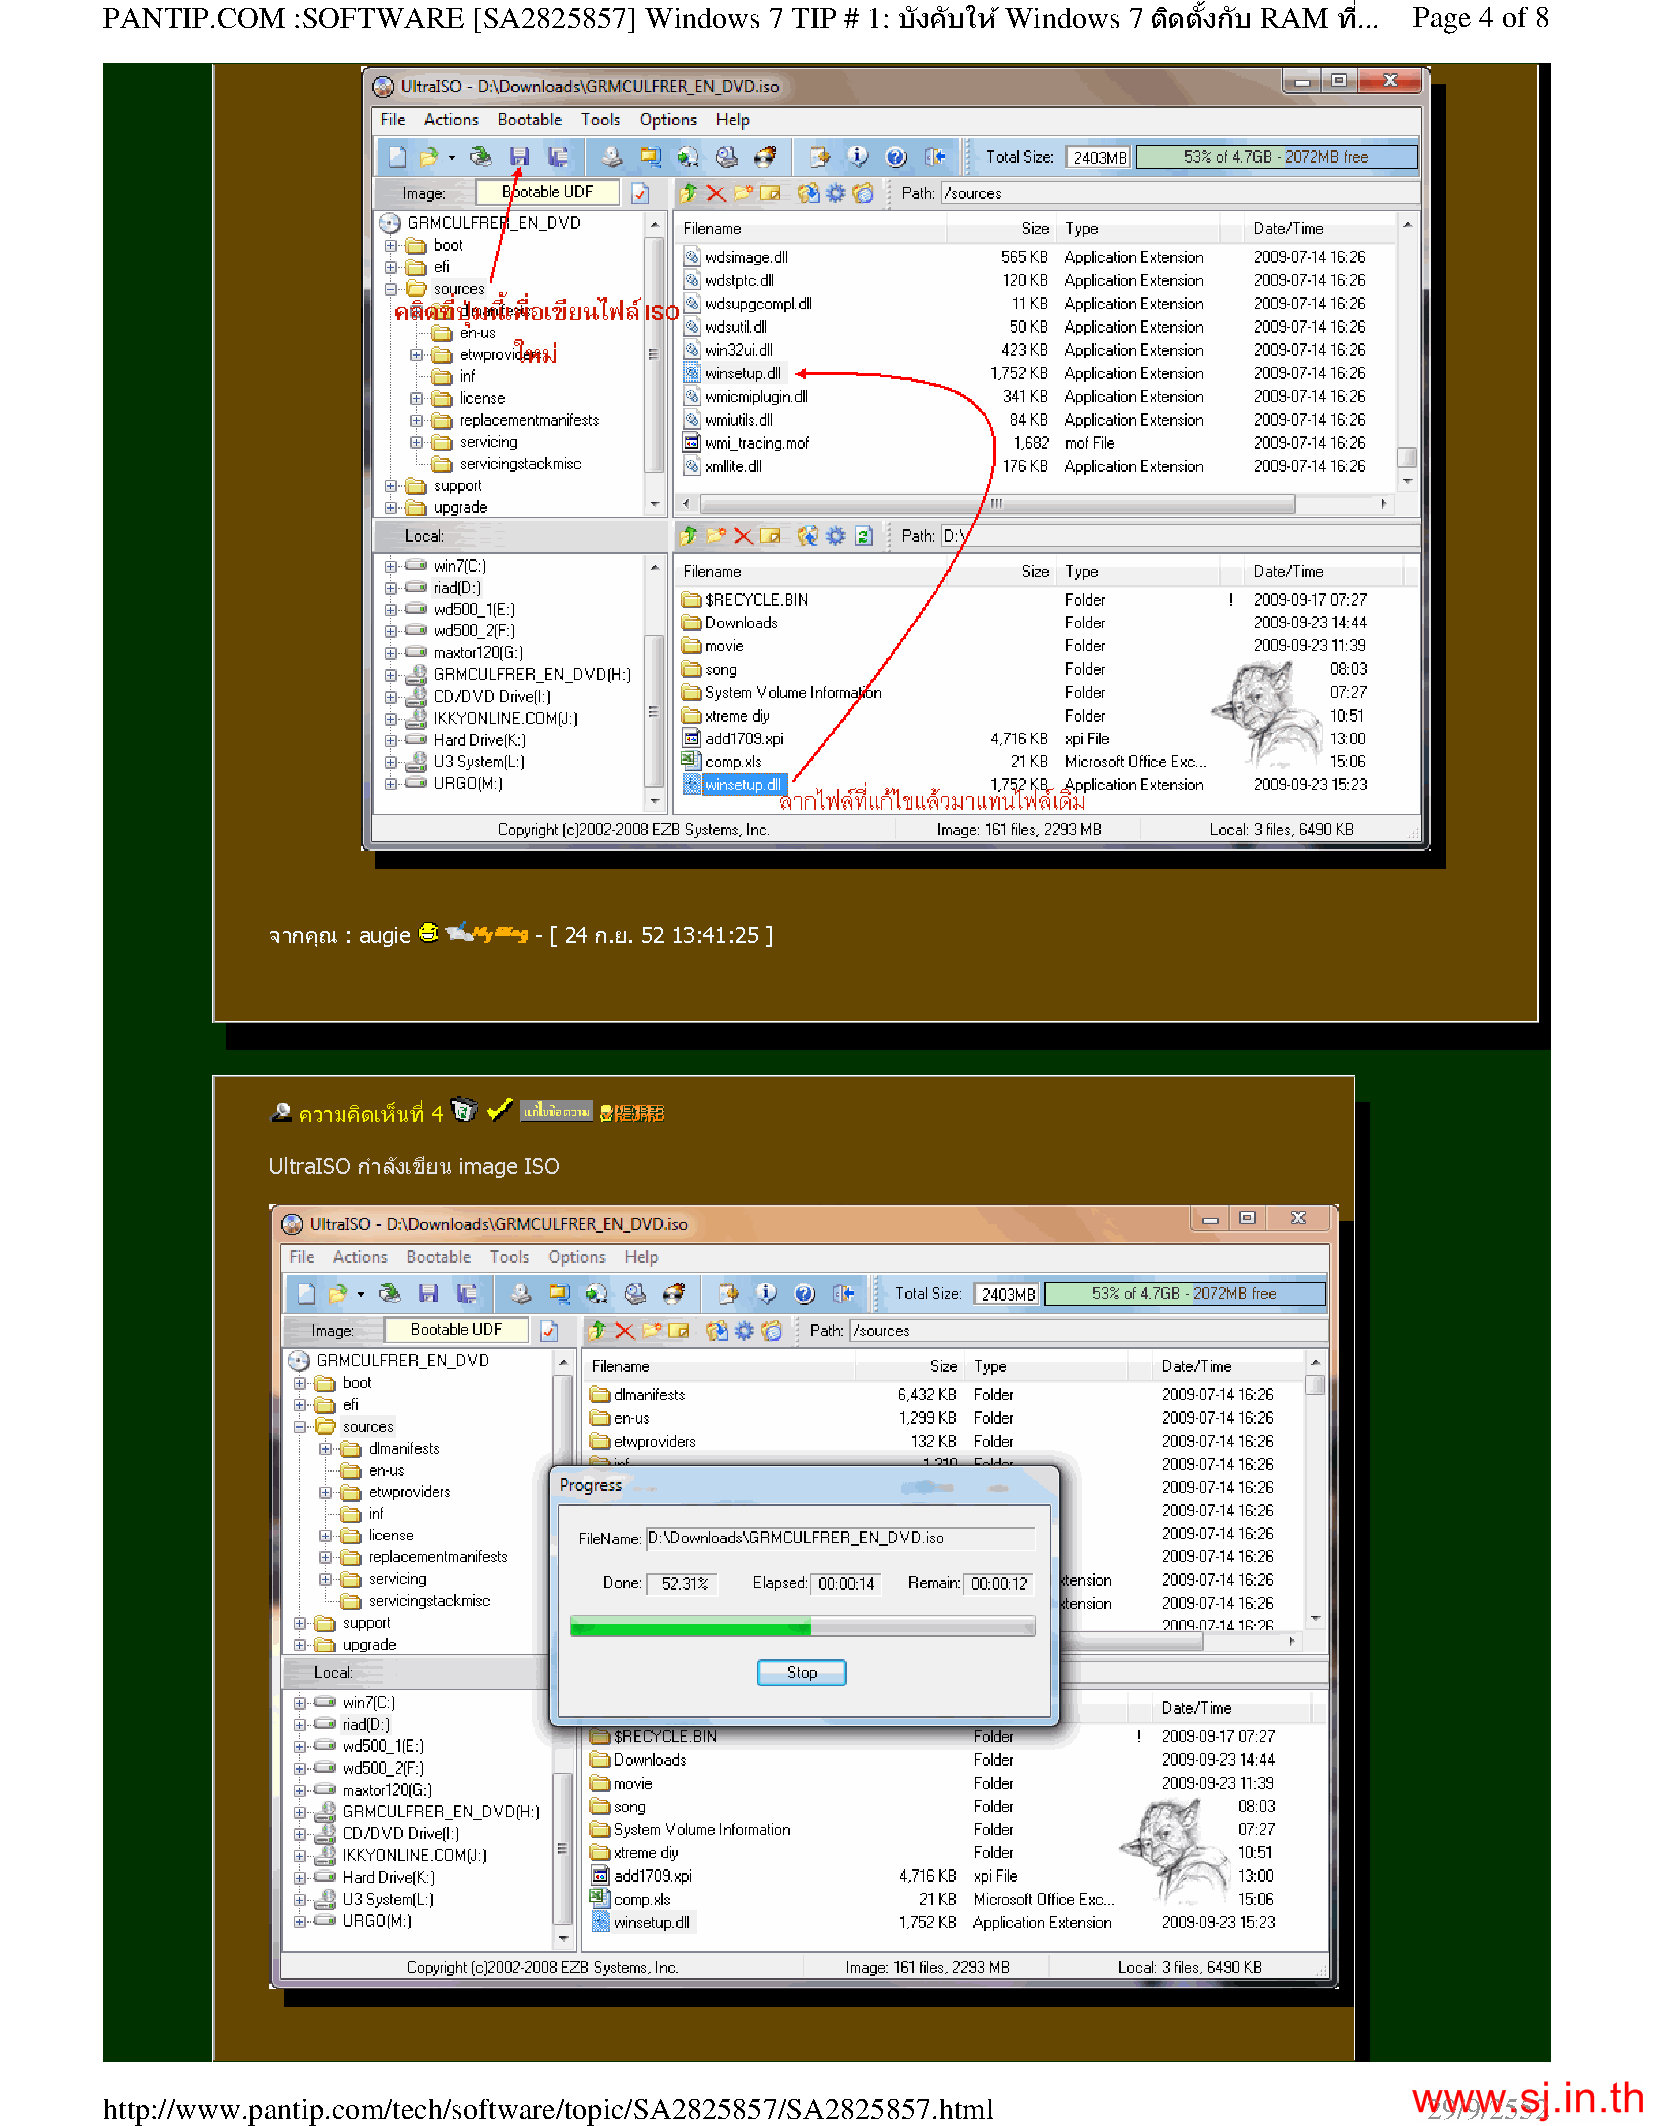Screen dimensions: 1654x2126
Task: Expand win7(C:) drive in upper UltraISO local tree
Action: point(391,567)
